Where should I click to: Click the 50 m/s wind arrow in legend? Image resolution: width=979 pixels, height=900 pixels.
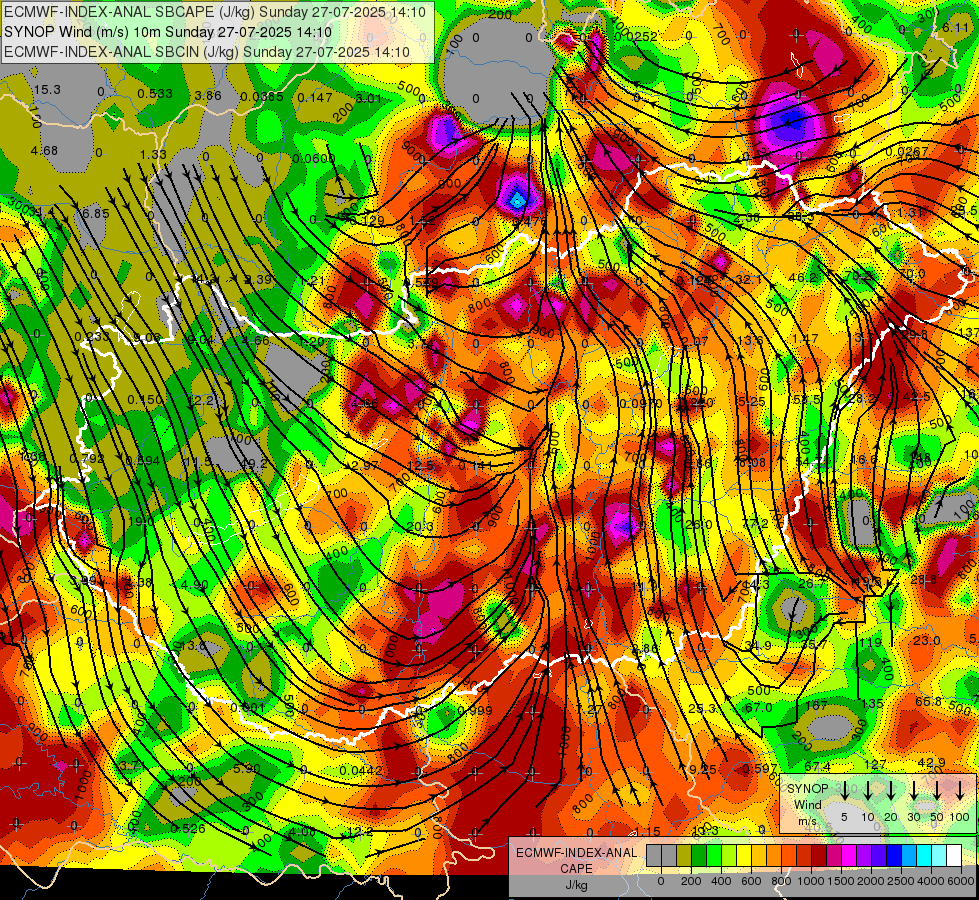coord(937,790)
